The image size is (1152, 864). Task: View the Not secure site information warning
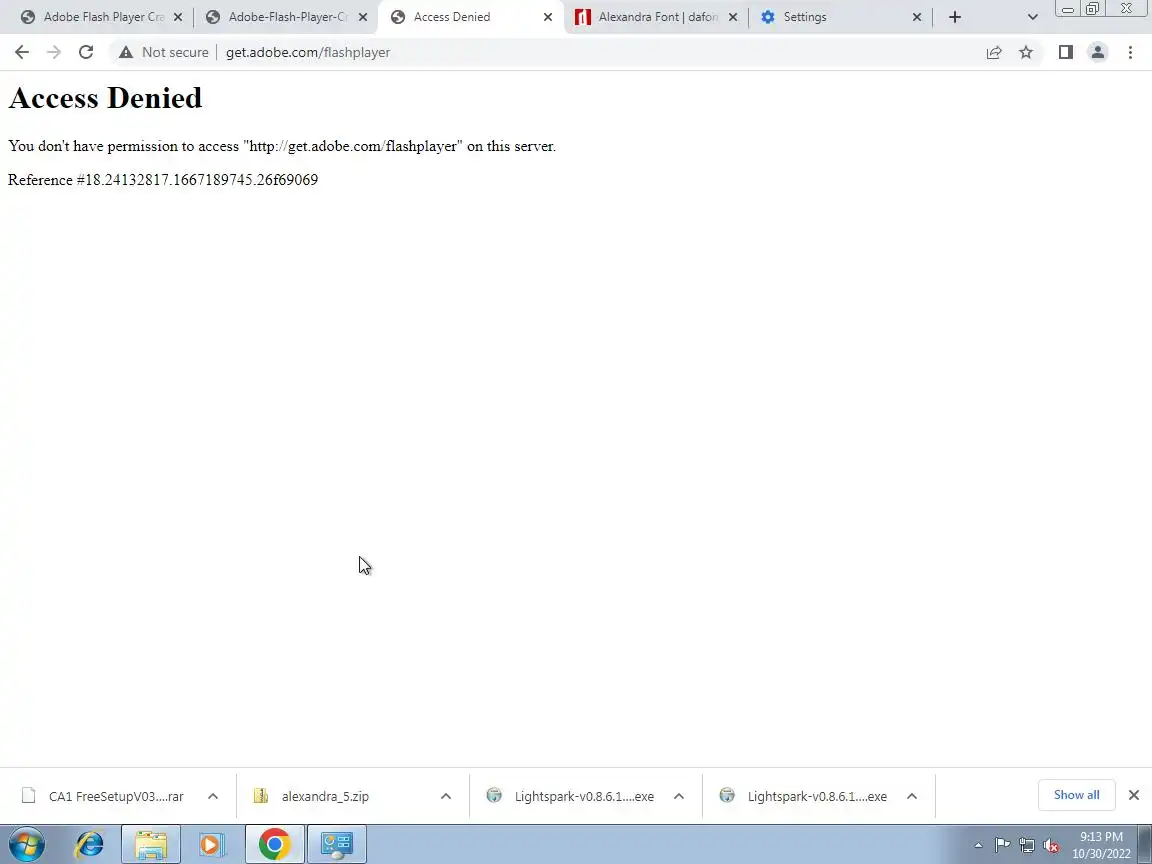(164, 52)
